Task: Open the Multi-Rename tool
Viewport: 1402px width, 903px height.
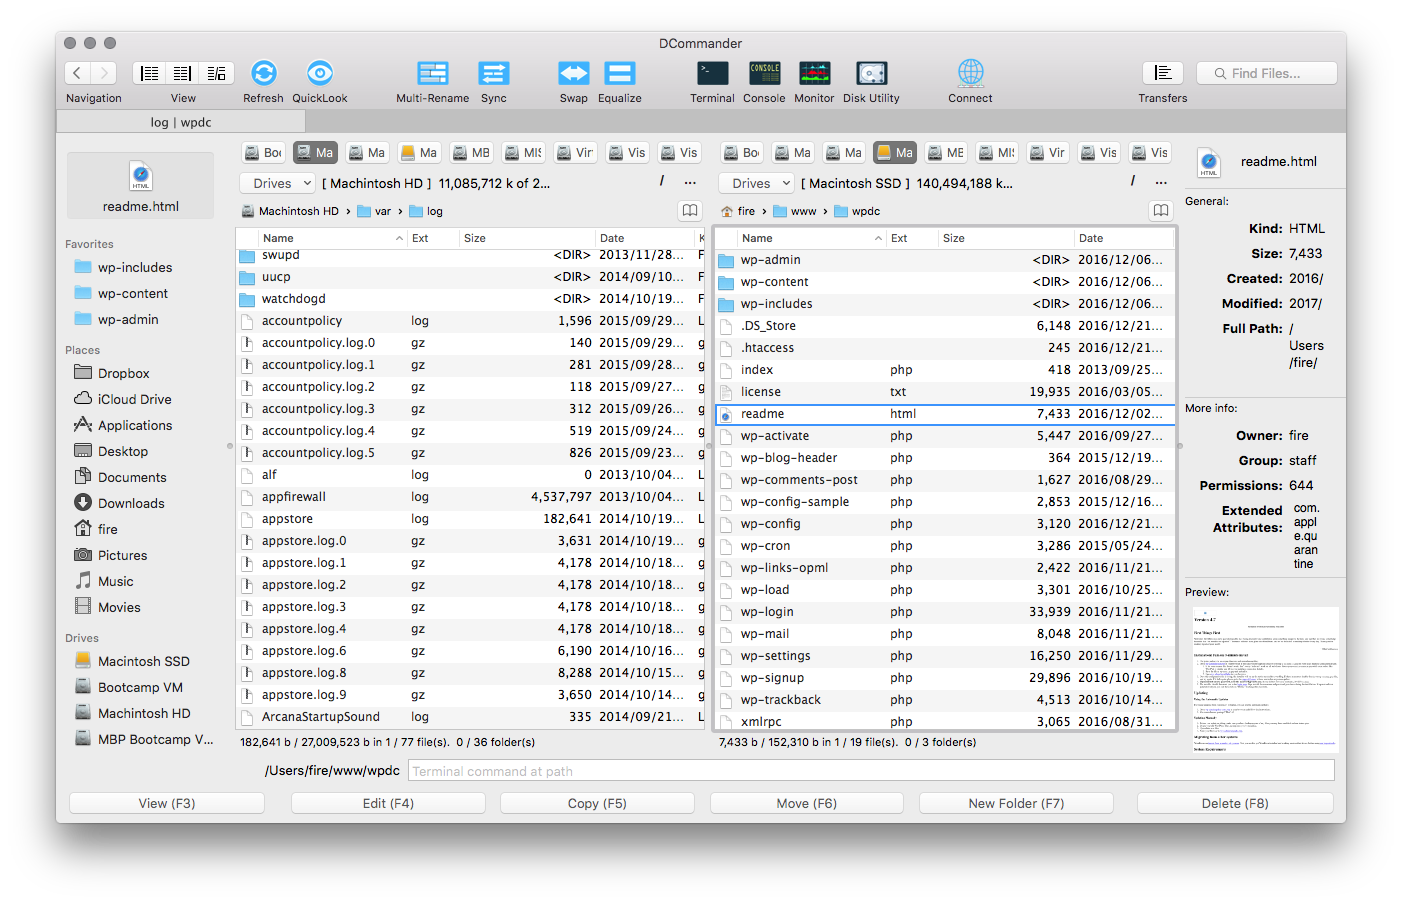Action: click(433, 73)
